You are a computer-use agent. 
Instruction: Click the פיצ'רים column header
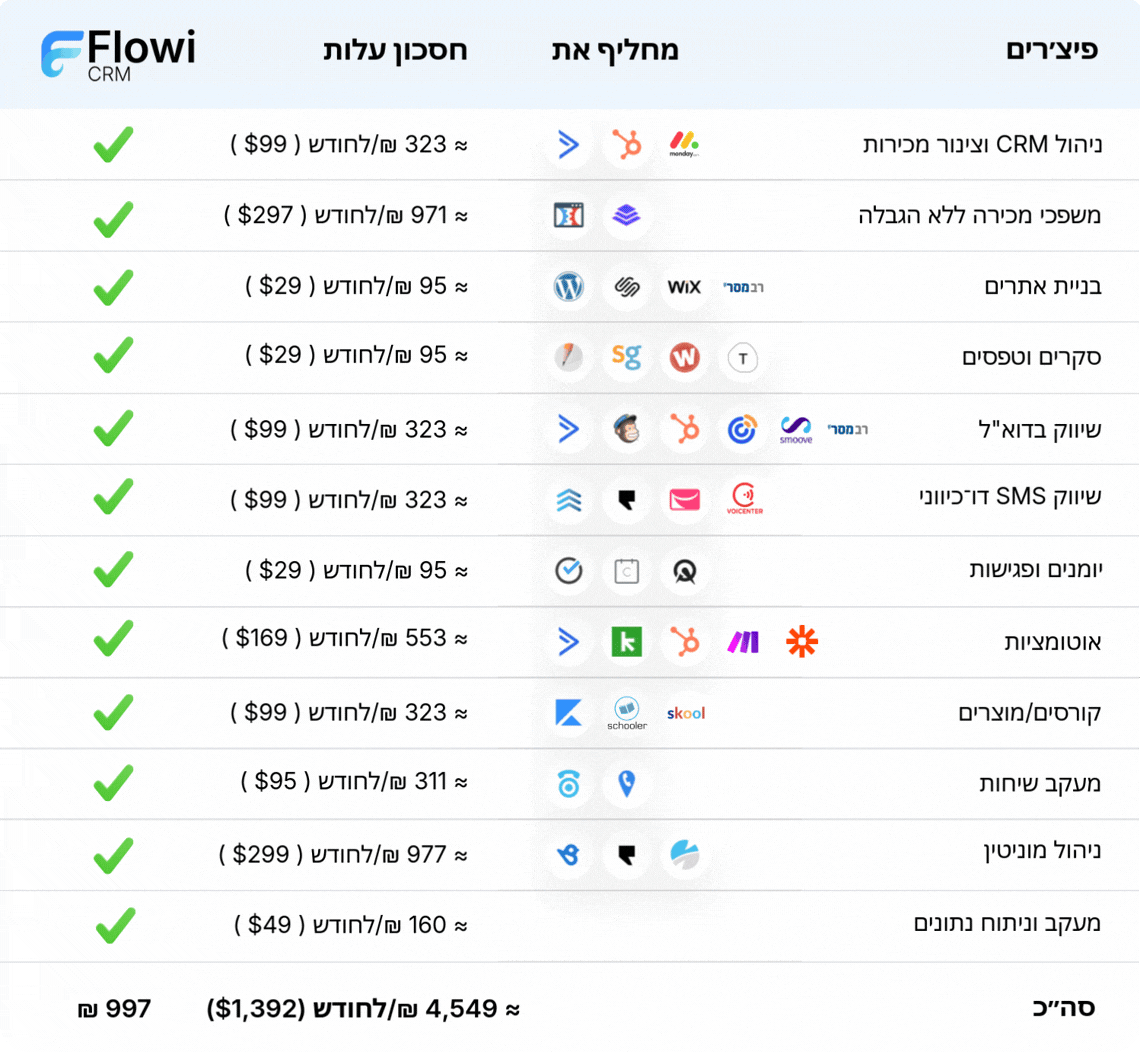pos(1052,51)
